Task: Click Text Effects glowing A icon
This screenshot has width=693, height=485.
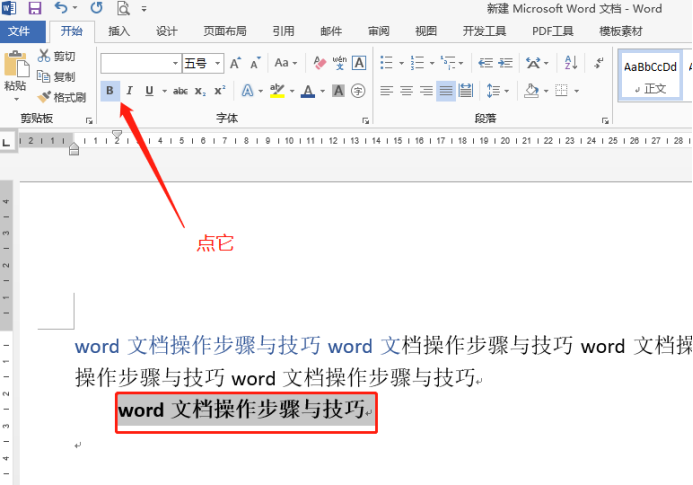Action: (248, 91)
